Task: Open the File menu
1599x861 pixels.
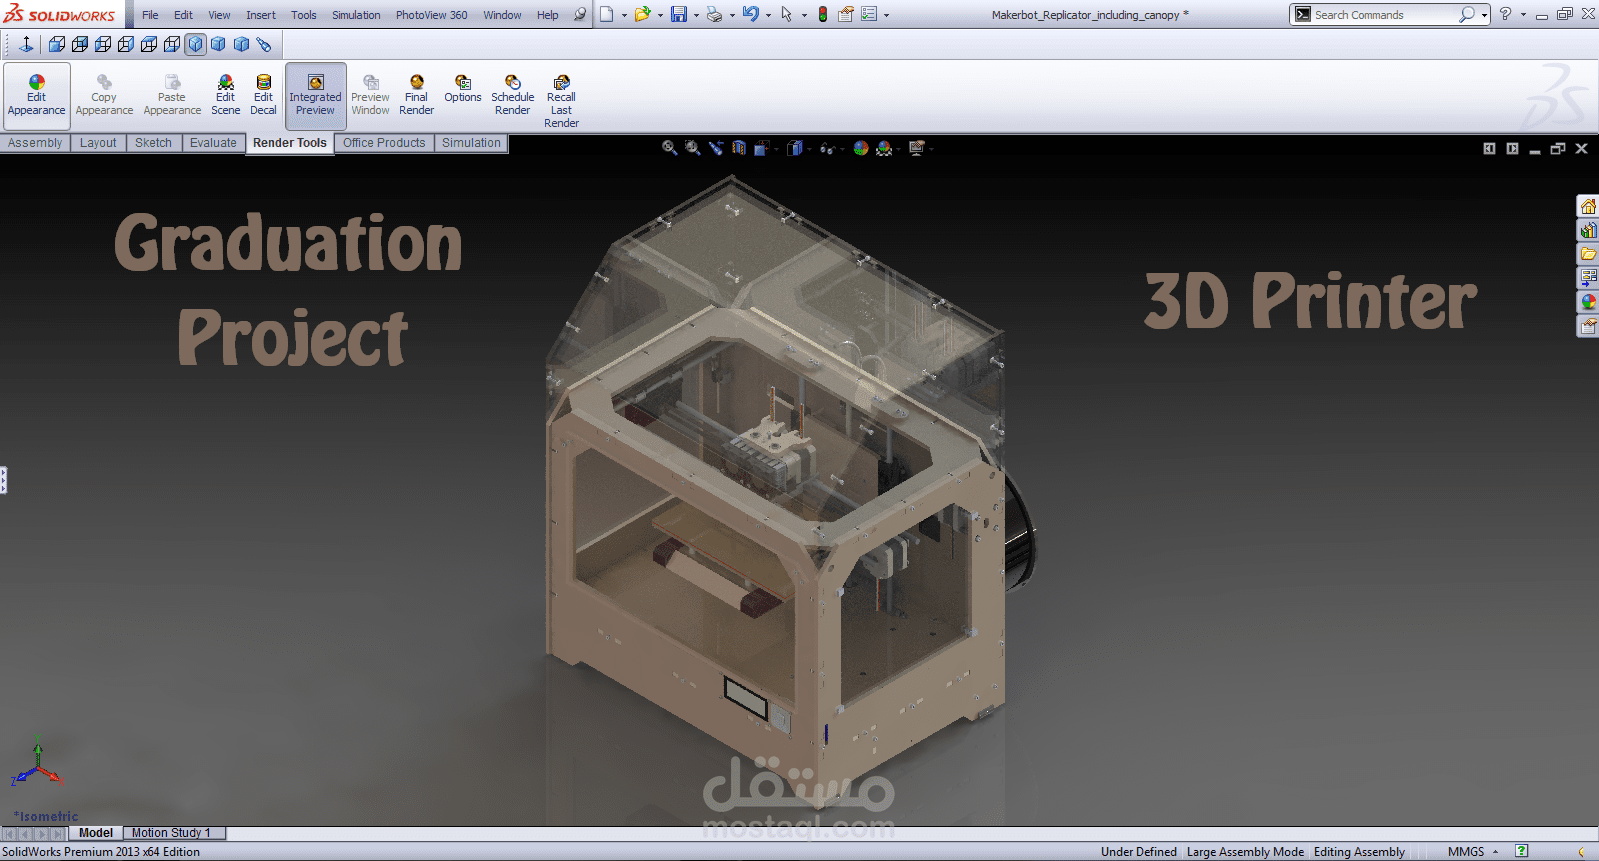Action: 150,15
